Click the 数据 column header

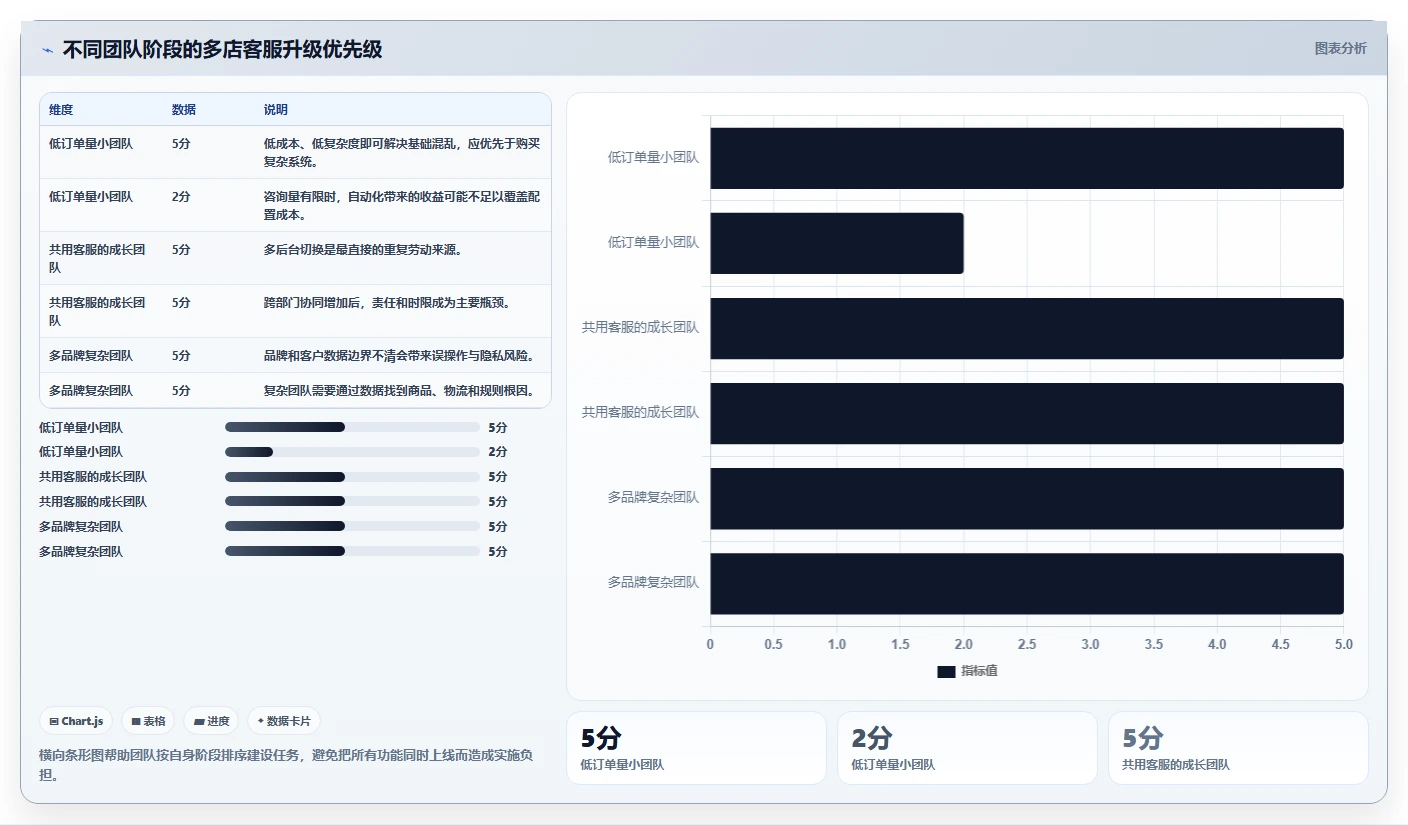tap(184, 109)
